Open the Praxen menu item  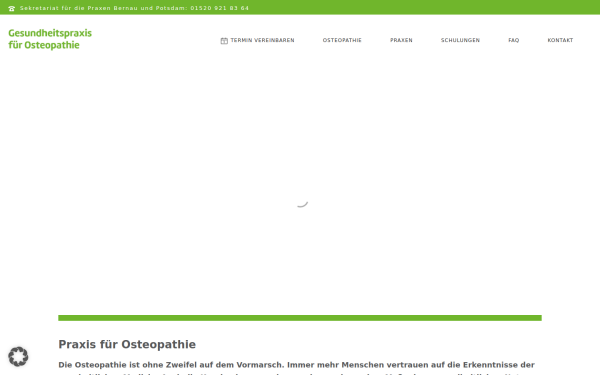click(401, 40)
